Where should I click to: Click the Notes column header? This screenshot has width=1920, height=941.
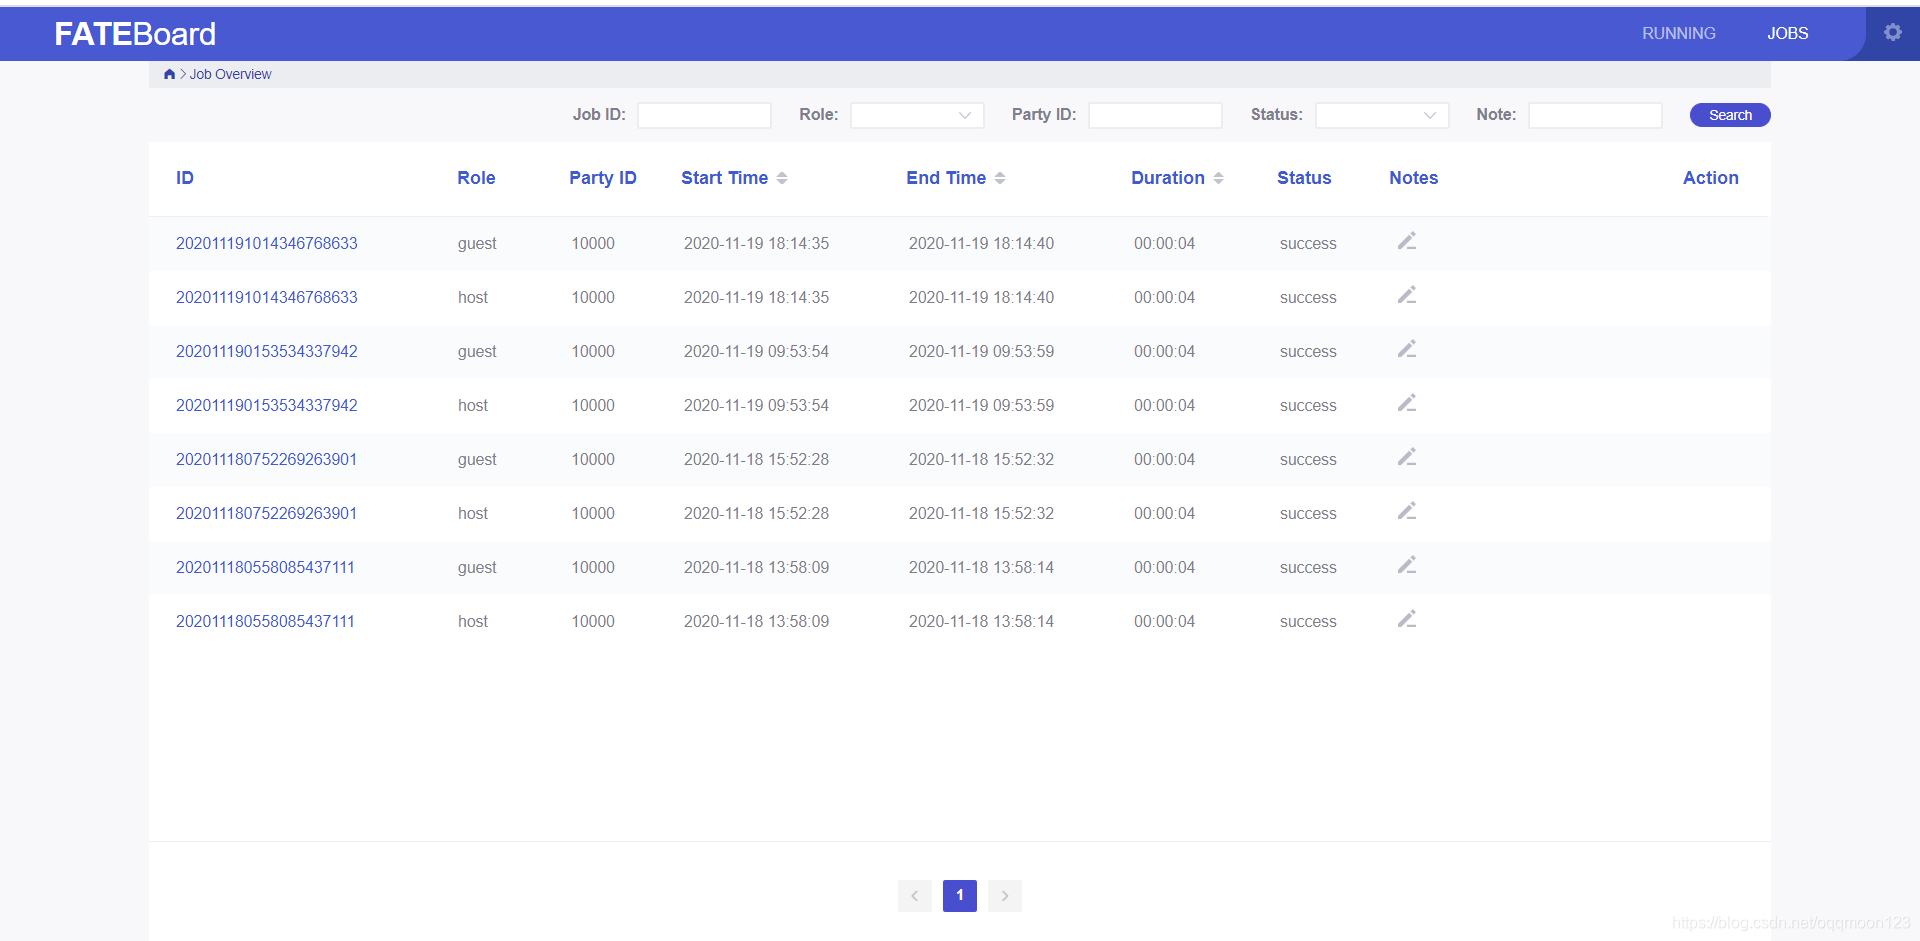pos(1413,178)
